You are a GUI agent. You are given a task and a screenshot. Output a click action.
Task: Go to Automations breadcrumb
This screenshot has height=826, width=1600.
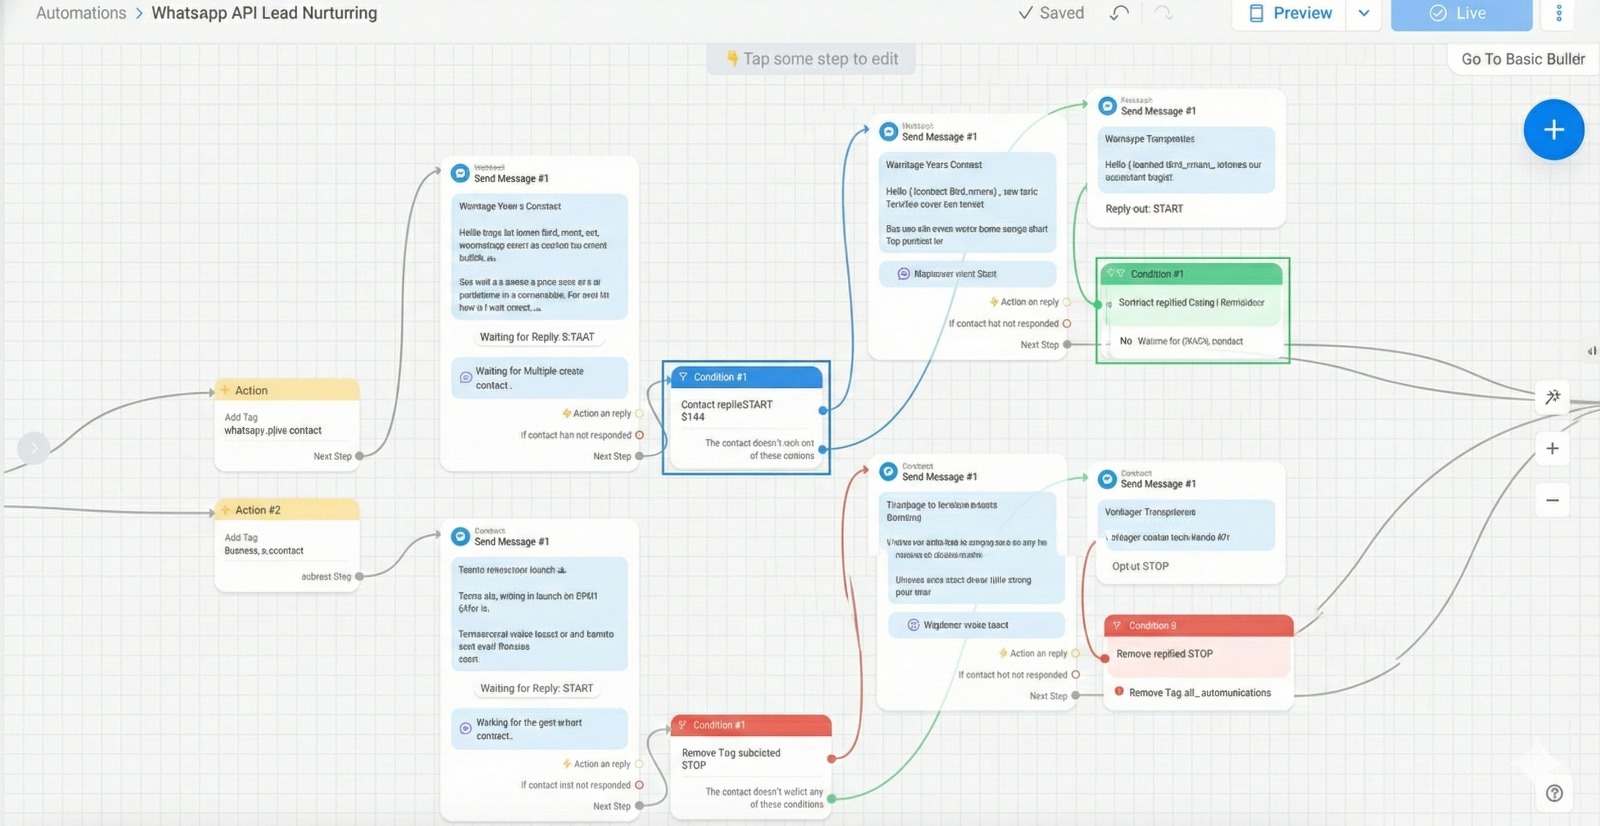pos(81,13)
